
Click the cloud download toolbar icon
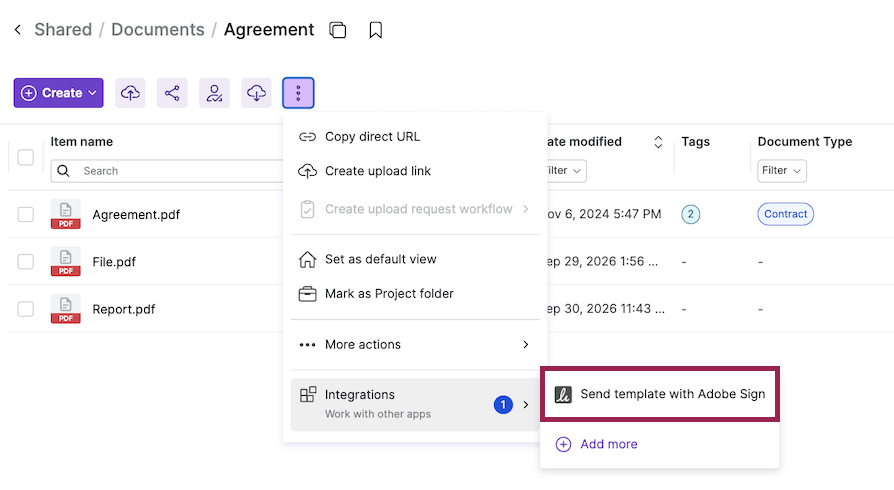256,93
